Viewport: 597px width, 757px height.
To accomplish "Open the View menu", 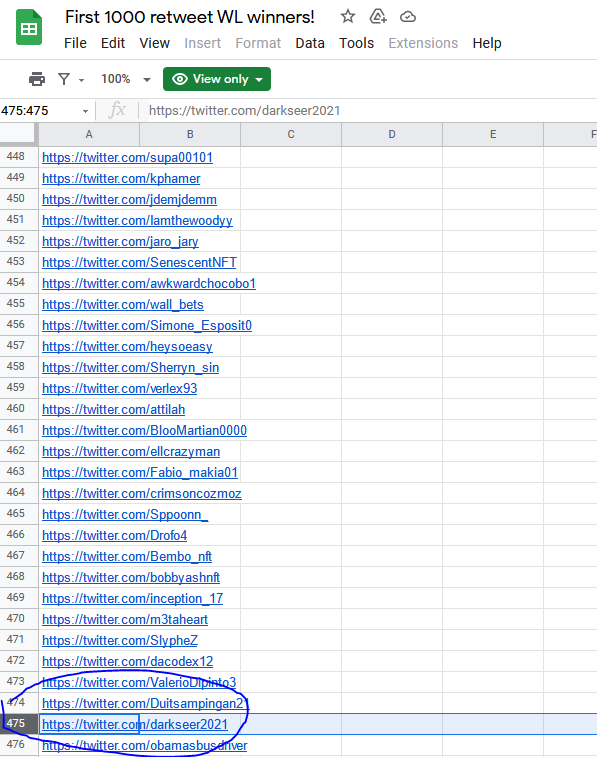I will [154, 43].
